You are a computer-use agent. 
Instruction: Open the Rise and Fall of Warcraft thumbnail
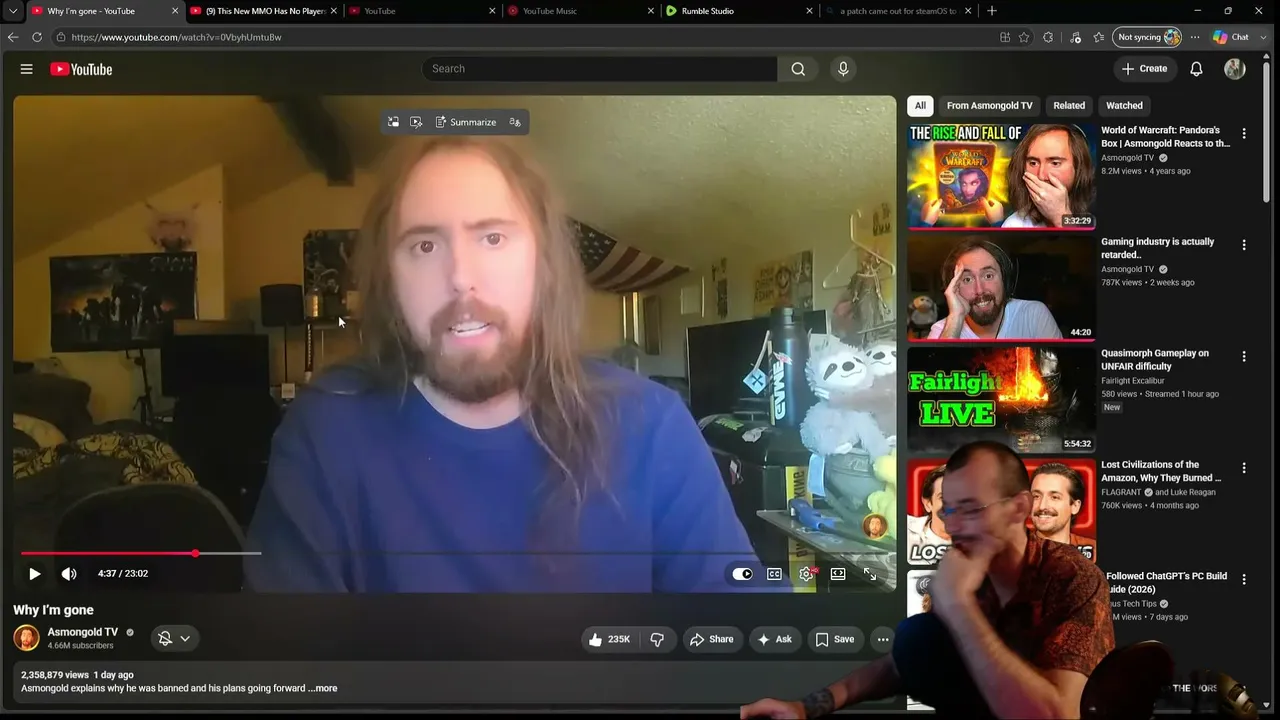pyautogui.click(x=1001, y=176)
